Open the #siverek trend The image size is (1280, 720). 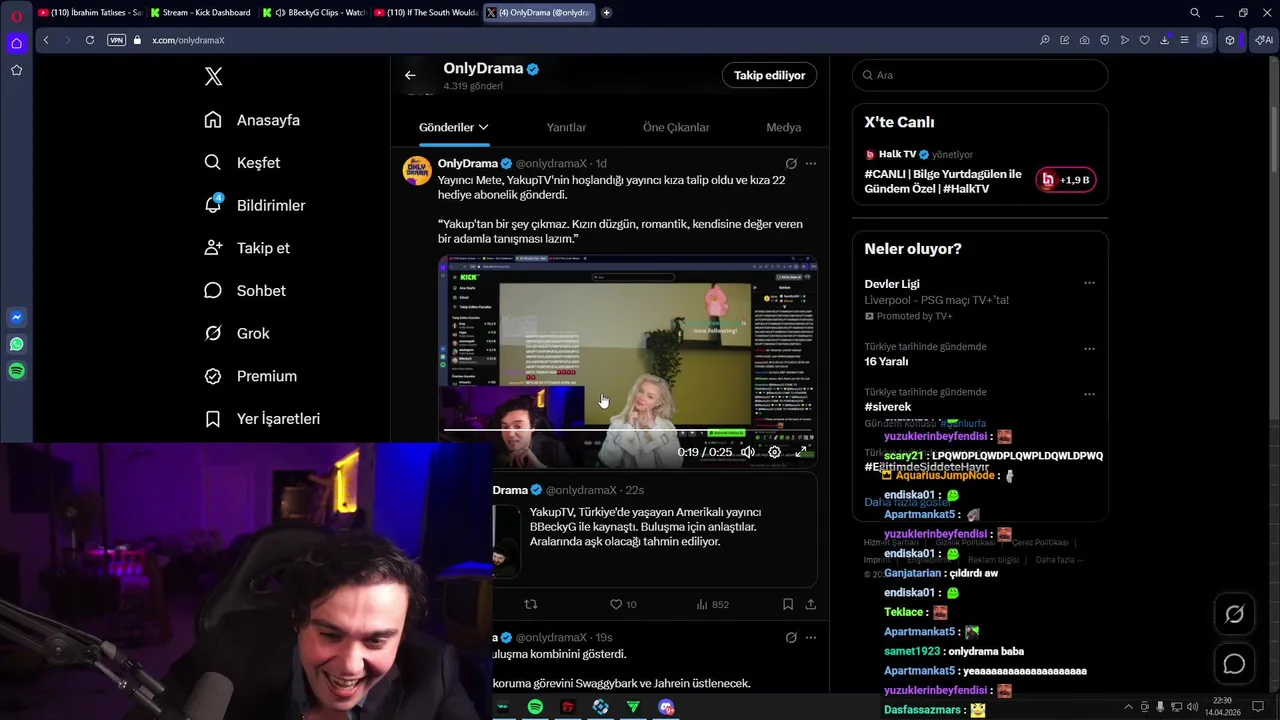point(888,407)
